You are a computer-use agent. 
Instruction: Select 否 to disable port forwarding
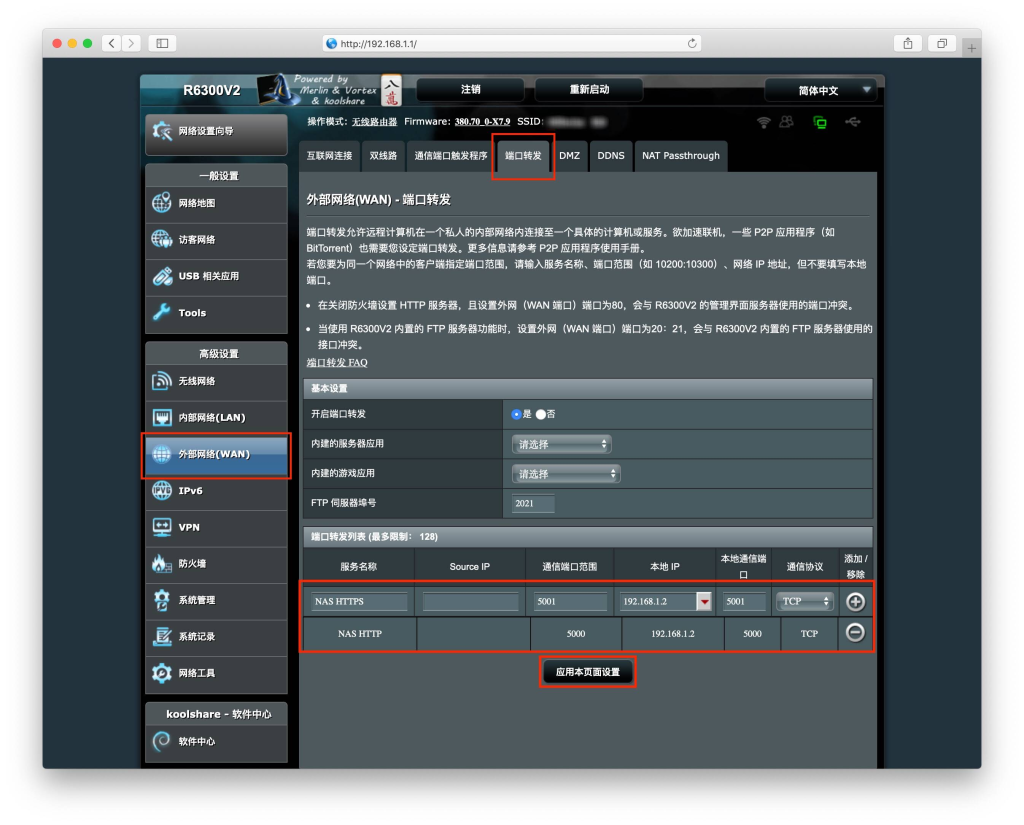[541, 414]
